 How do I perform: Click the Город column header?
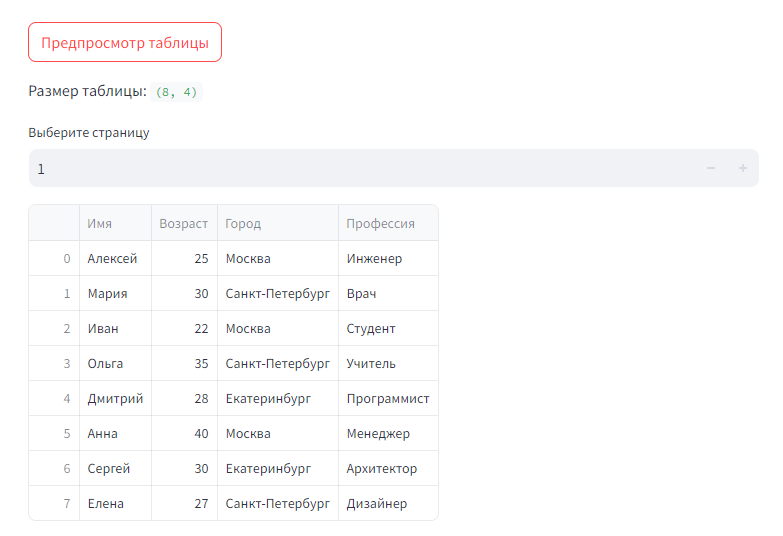point(278,223)
